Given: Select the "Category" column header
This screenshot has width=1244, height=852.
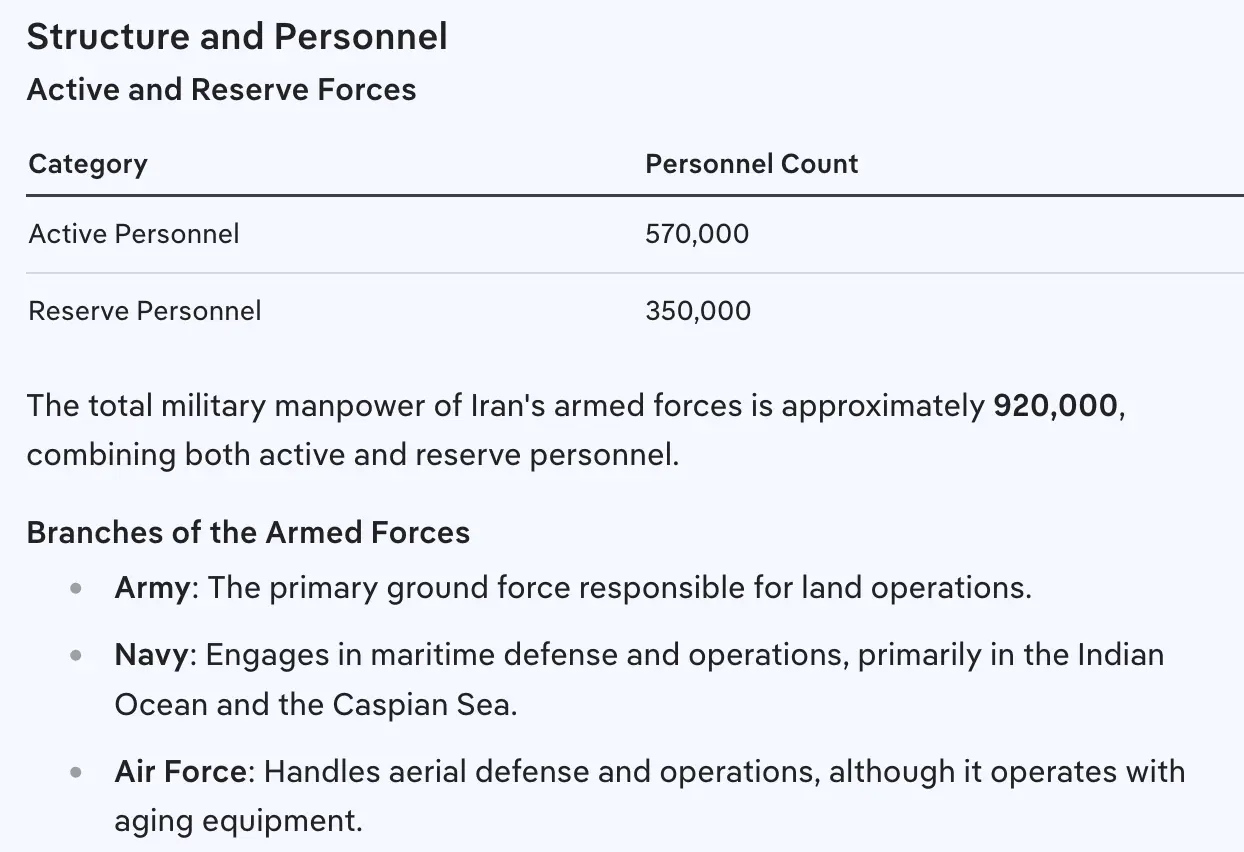Looking at the screenshot, I should point(88,164).
